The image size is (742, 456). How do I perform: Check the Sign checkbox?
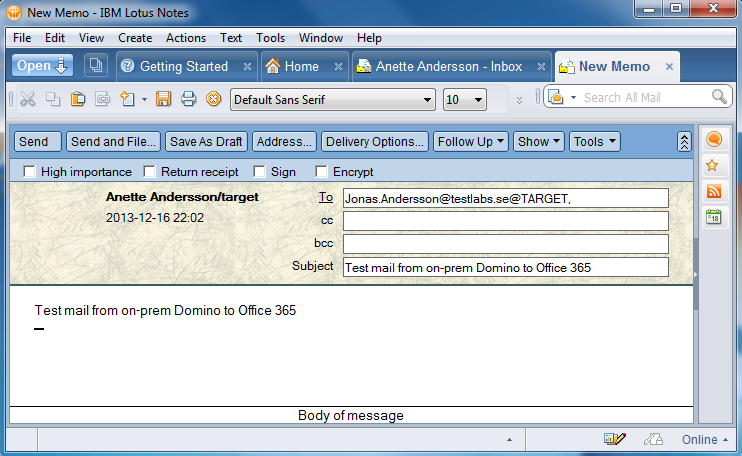pyautogui.click(x=259, y=171)
